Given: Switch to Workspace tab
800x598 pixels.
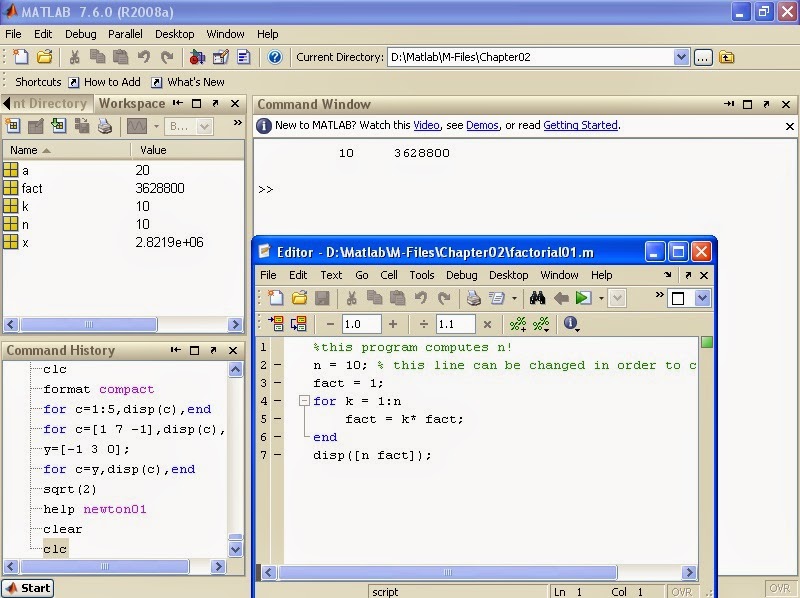Looking at the screenshot, I should (x=132, y=104).
